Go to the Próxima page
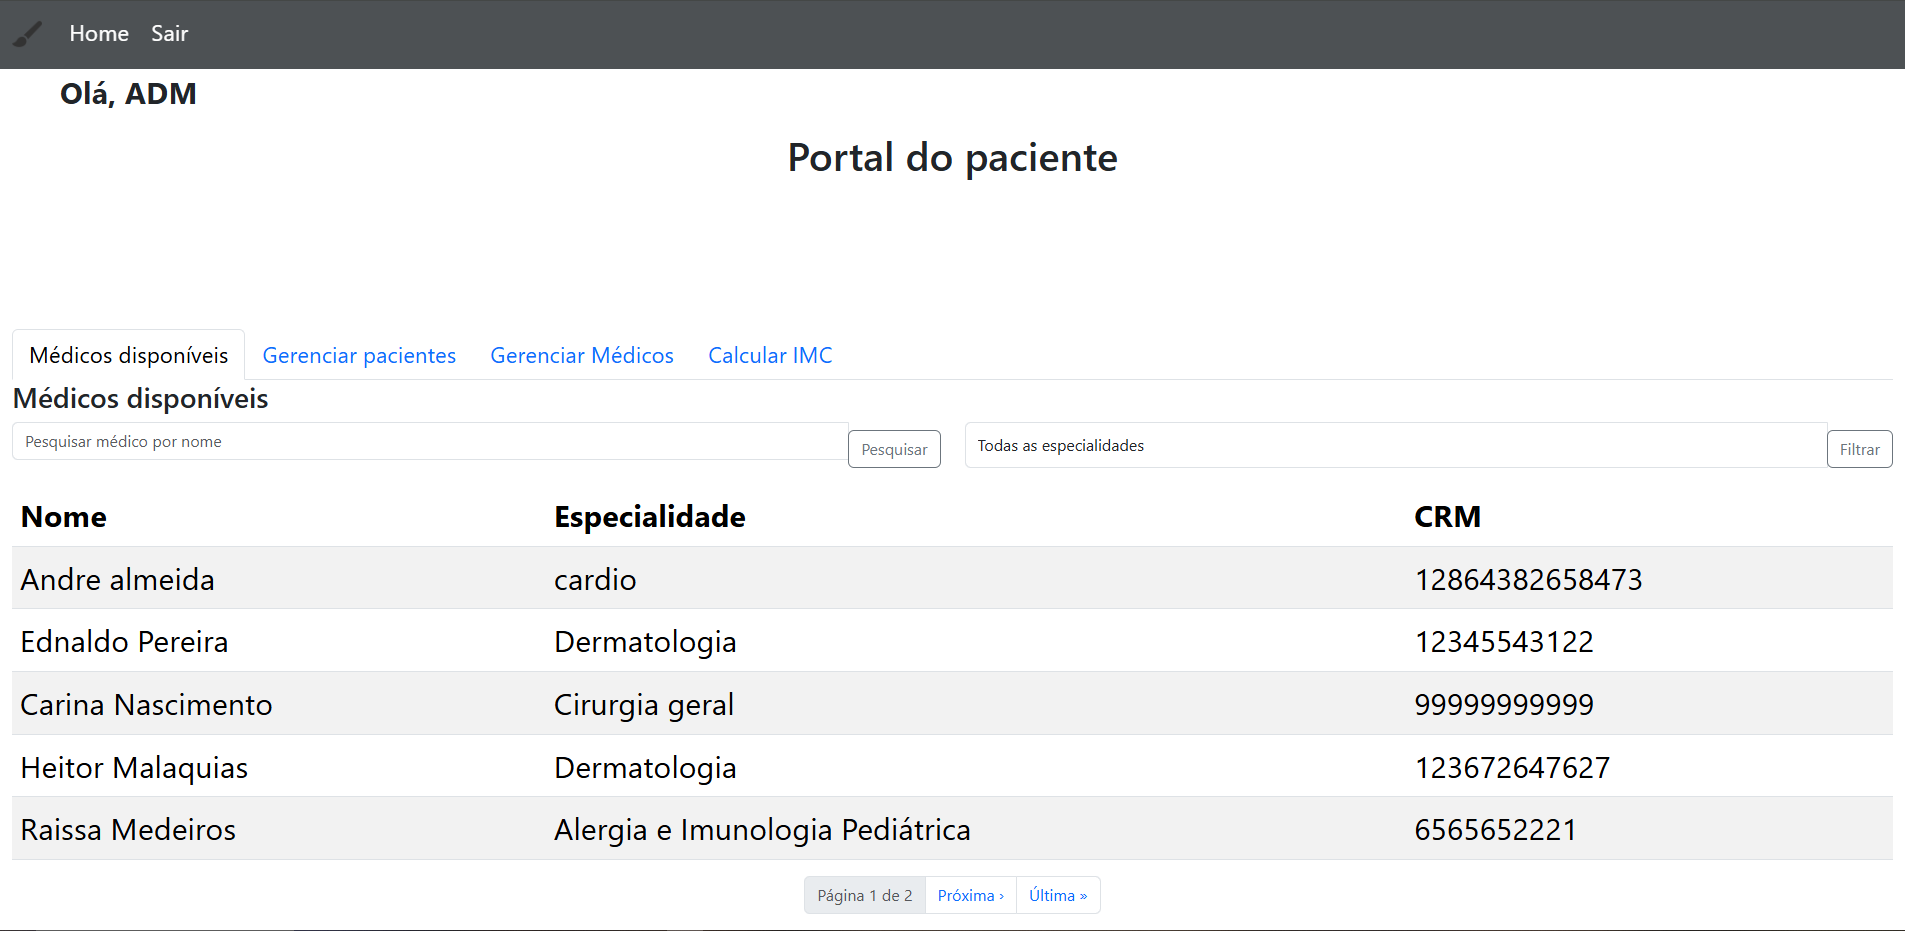 click(970, 895)
